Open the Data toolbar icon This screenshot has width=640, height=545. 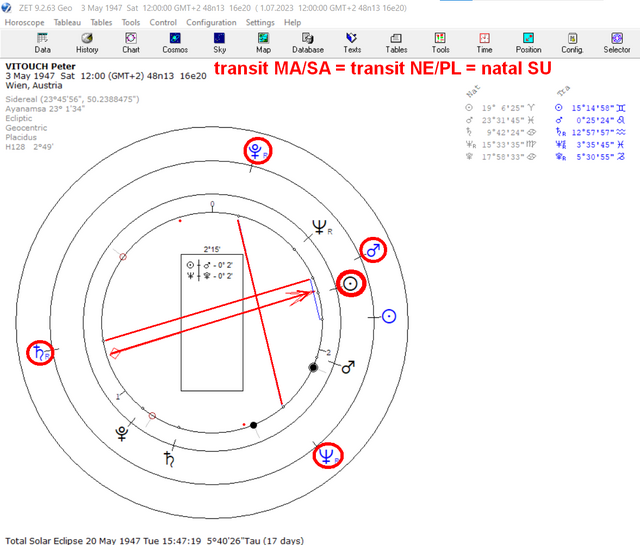click(42, 43)
